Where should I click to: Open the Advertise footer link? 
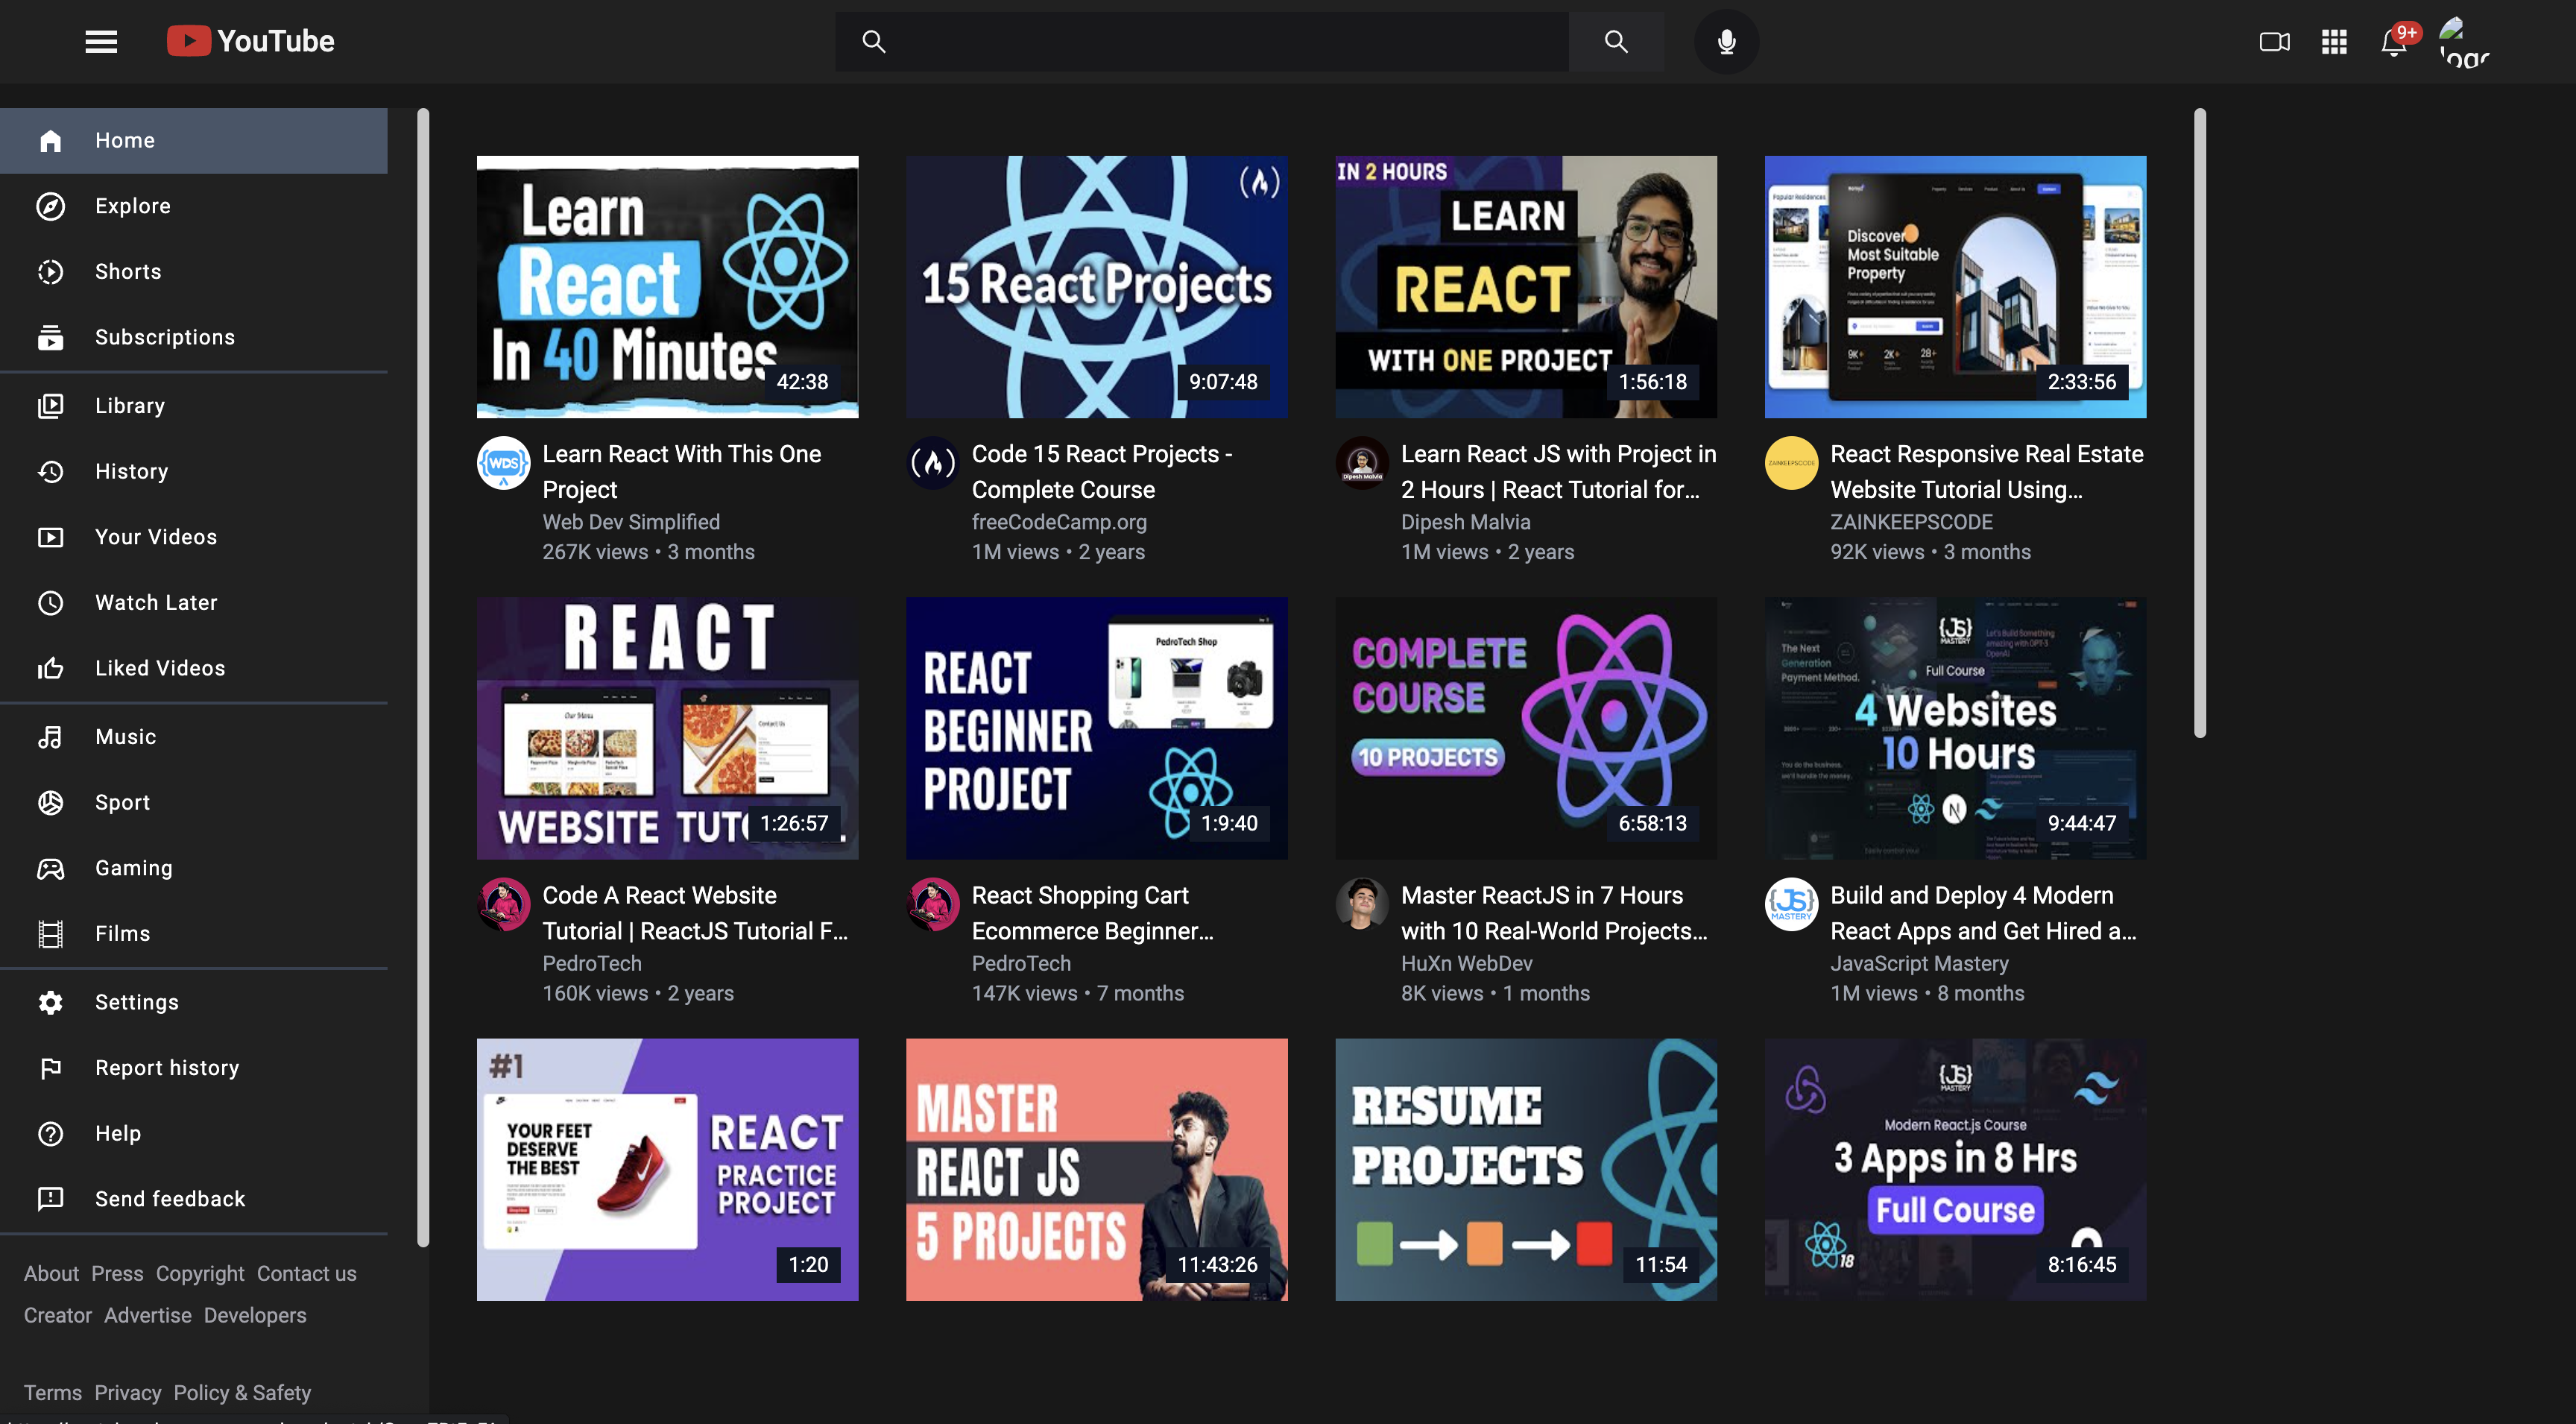(x=148, y=1316)
